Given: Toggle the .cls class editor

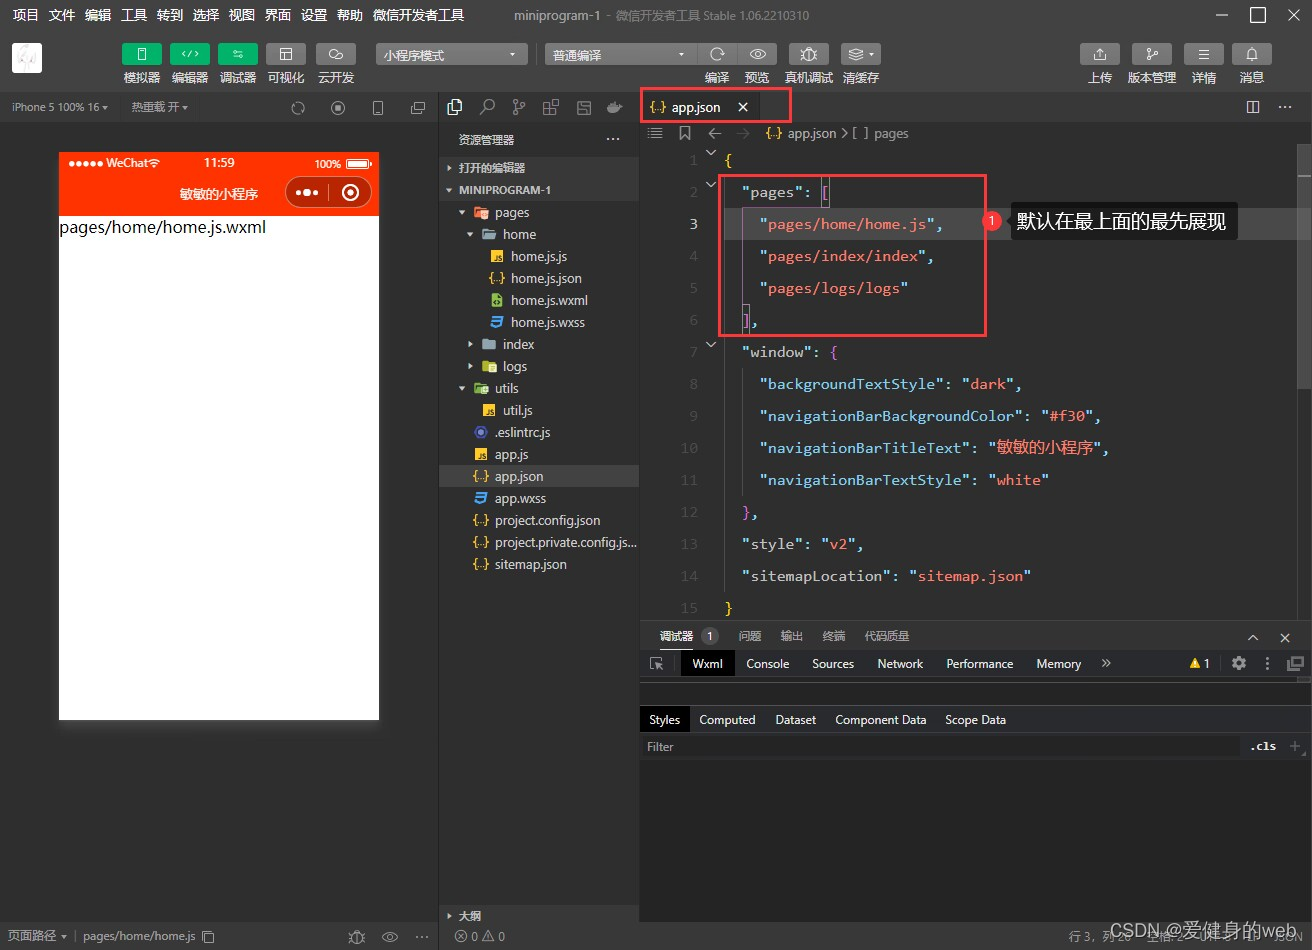Looking at the screenshot, I should click(1263, 746).
